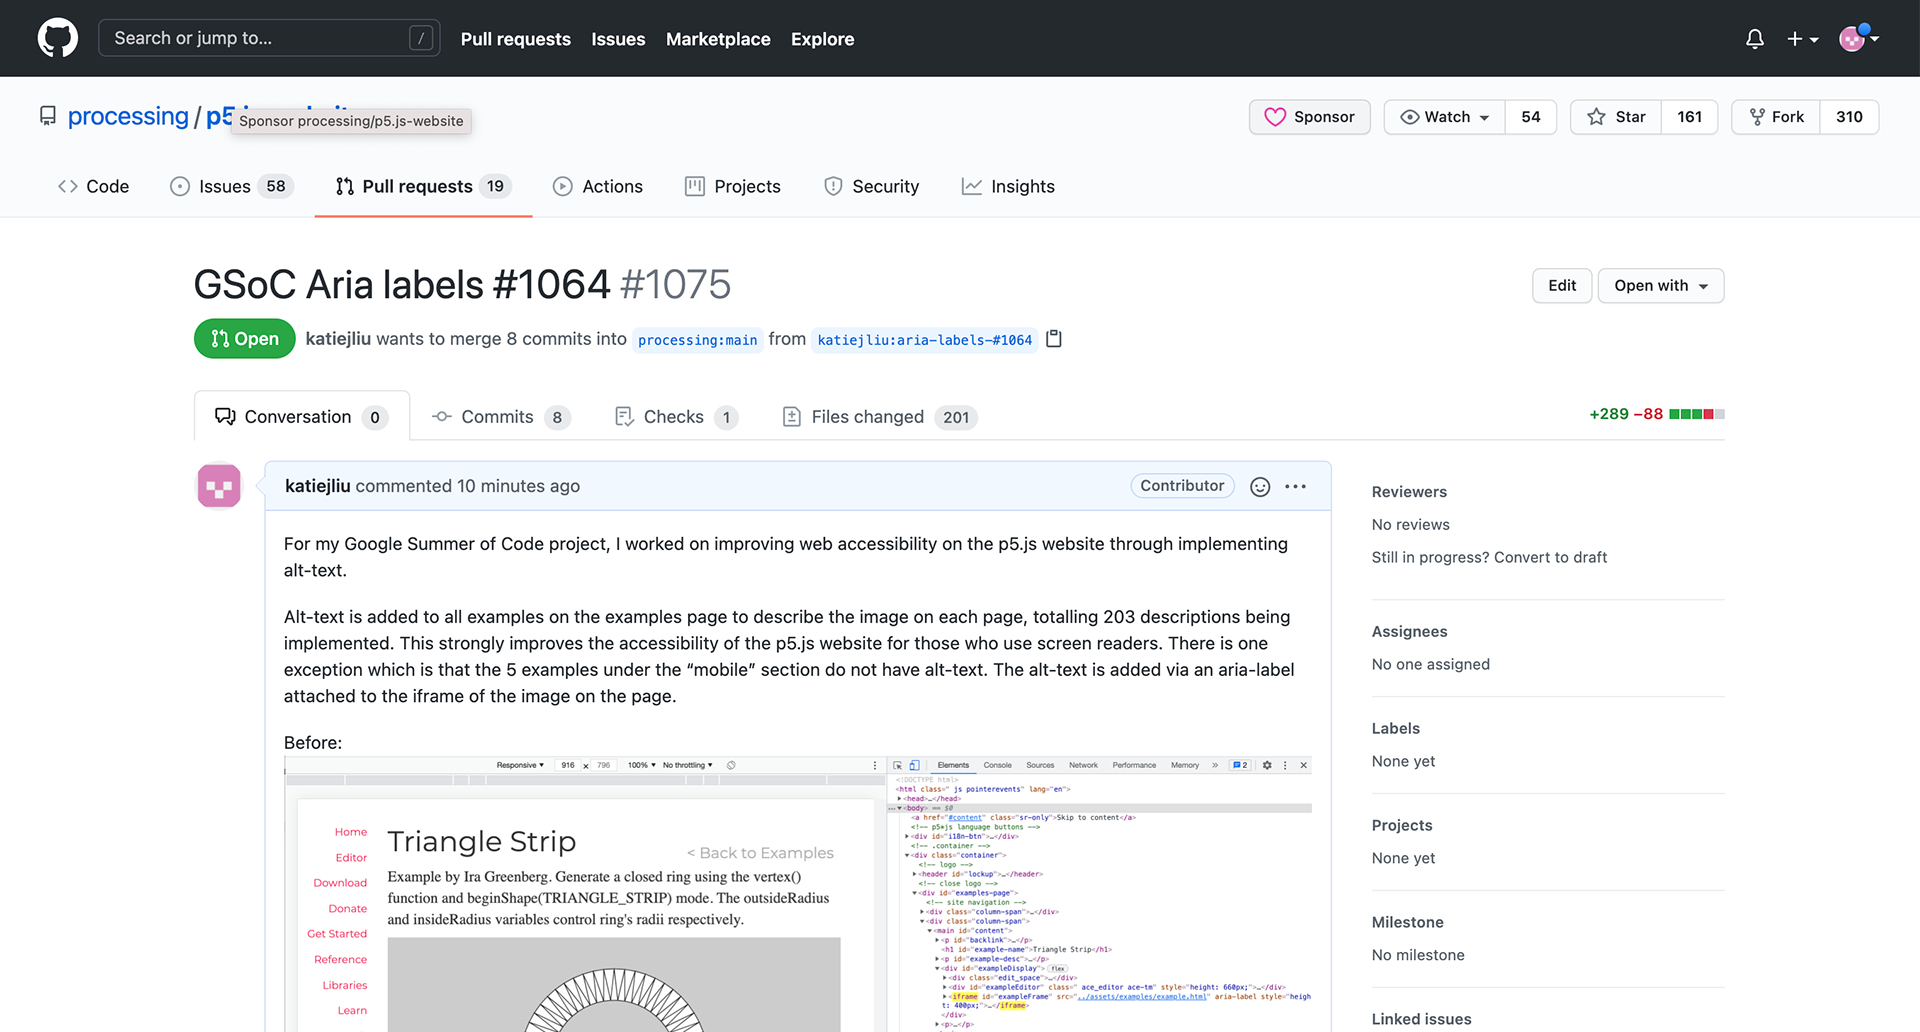Switch to the repository Pull requests tab
The height and width of the screenshot is (1032, 1920).
[x=423, y=186]
